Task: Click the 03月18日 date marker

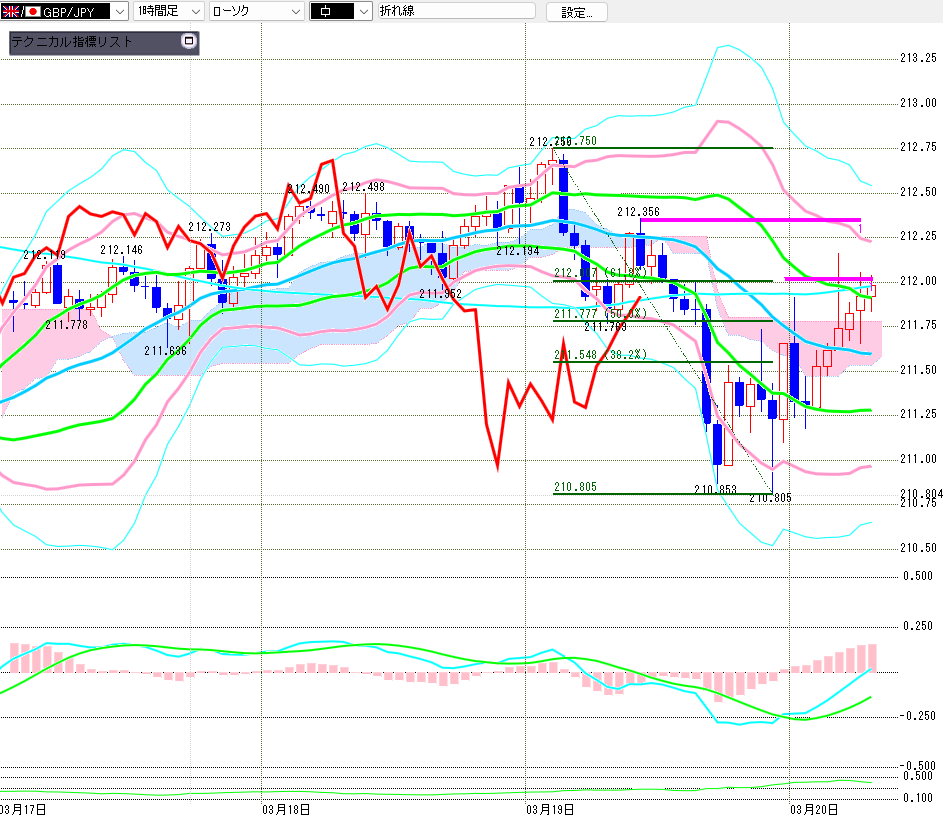Action: (x=284, y=808)
